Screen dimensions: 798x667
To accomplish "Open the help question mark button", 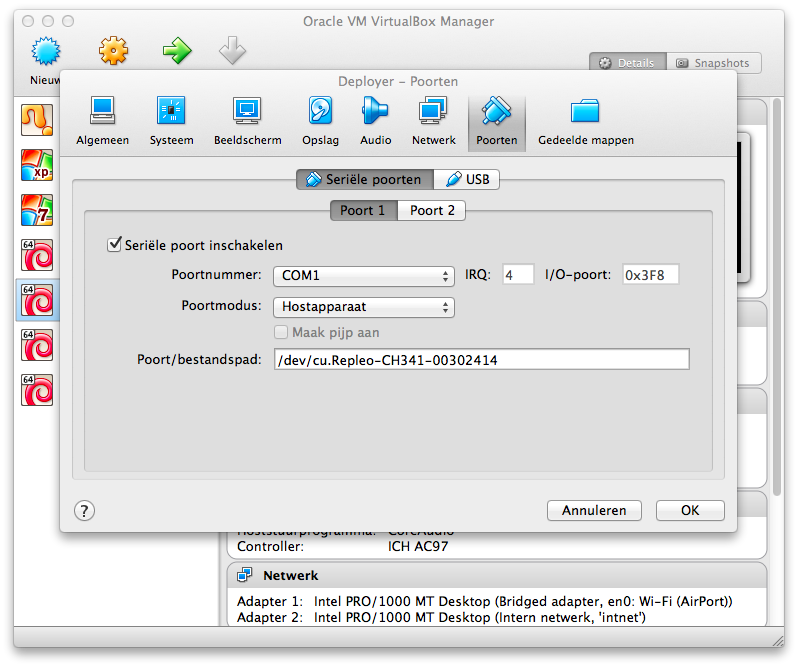I will coord(84,510).
